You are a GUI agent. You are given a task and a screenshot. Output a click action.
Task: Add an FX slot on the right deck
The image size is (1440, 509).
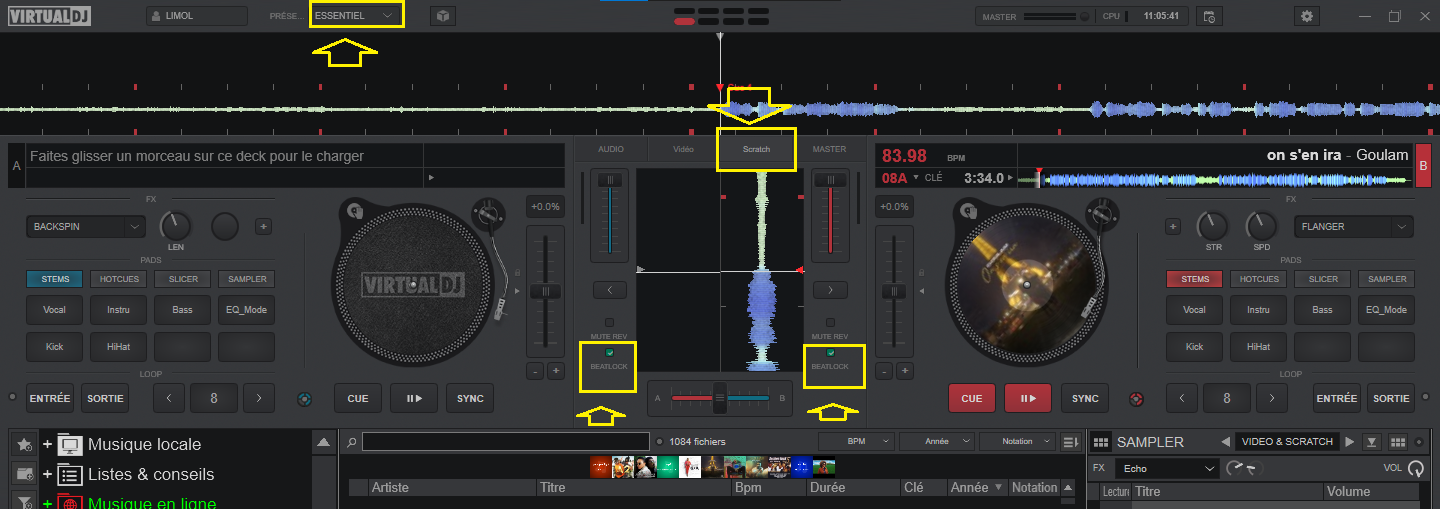pos(1174,227)
